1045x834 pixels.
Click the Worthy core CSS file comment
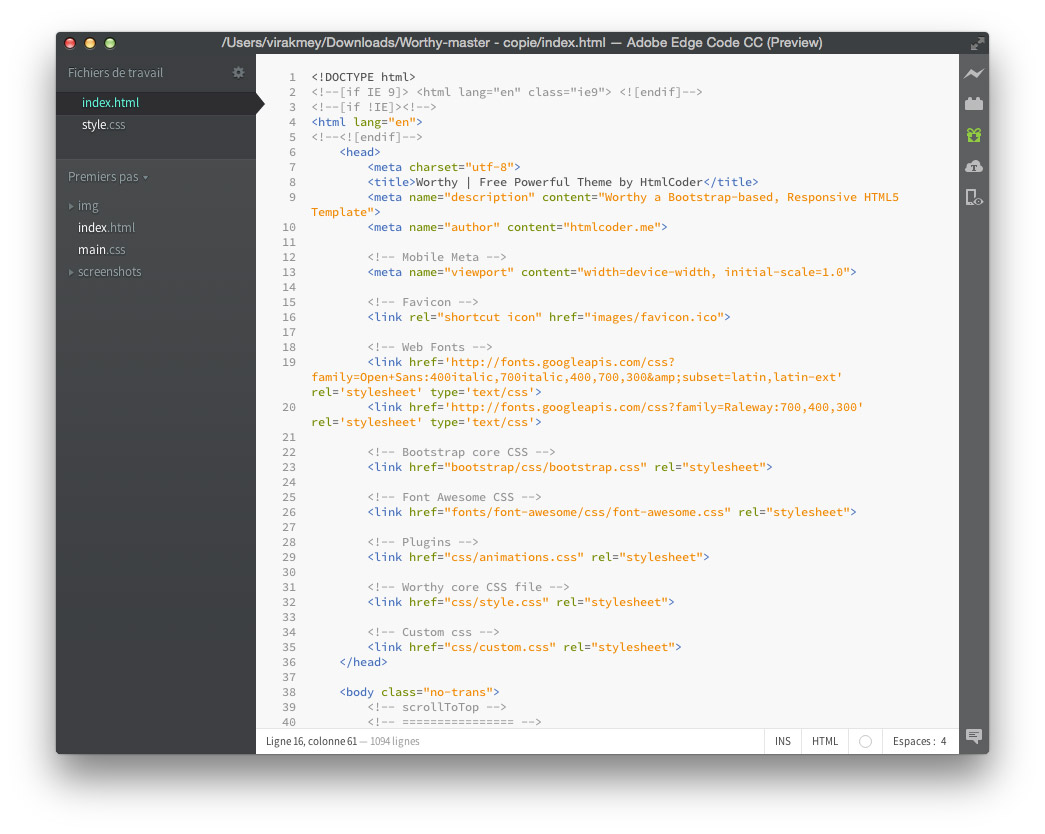coord(468,587)
